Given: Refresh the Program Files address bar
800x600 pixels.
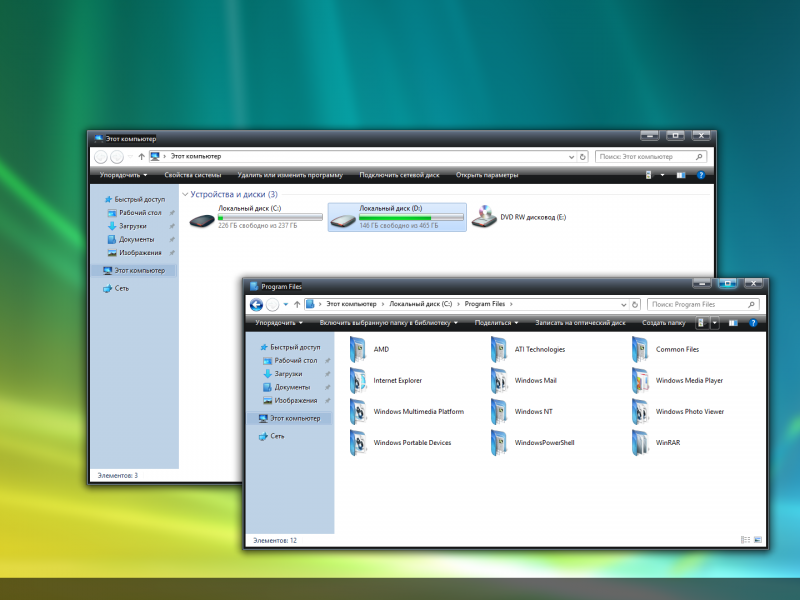Looking at the screenshot, I should coord(635,305).
